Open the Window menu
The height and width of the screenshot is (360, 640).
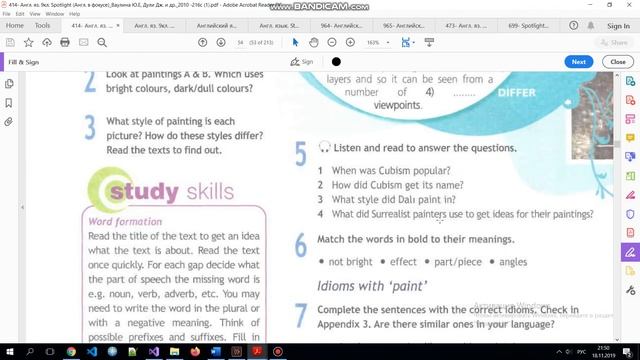tap(55, 14)
